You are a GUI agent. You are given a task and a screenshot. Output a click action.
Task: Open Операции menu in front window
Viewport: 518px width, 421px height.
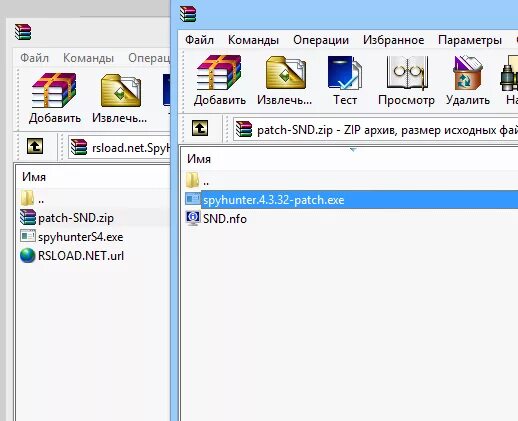pyautogui.click(x=321, y=40)
